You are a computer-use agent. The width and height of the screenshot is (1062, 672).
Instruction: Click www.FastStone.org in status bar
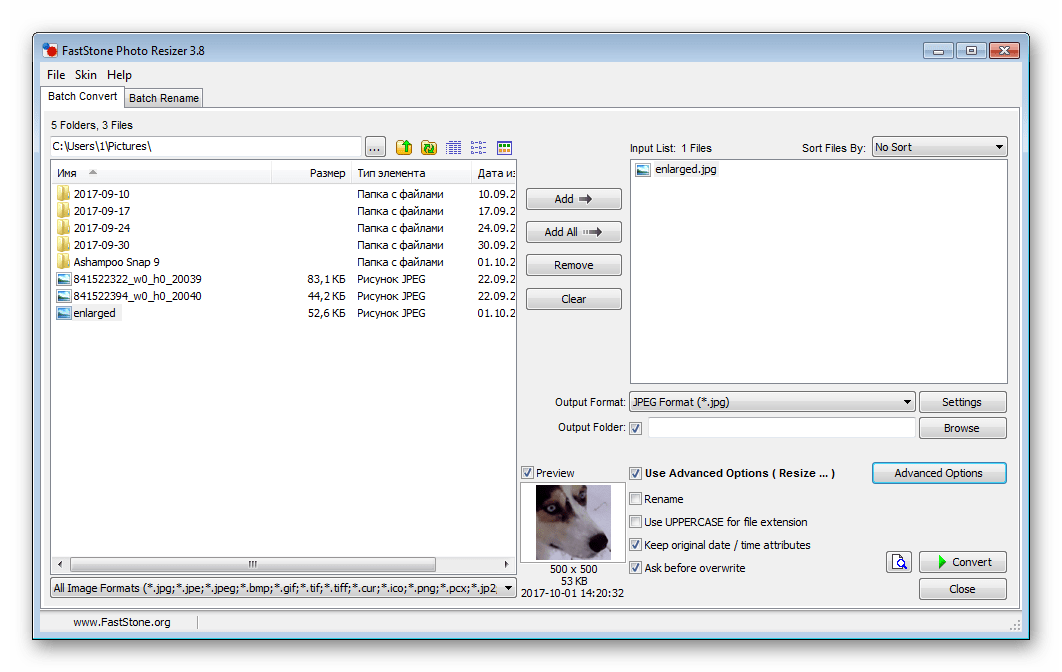(x=122, y=622)
